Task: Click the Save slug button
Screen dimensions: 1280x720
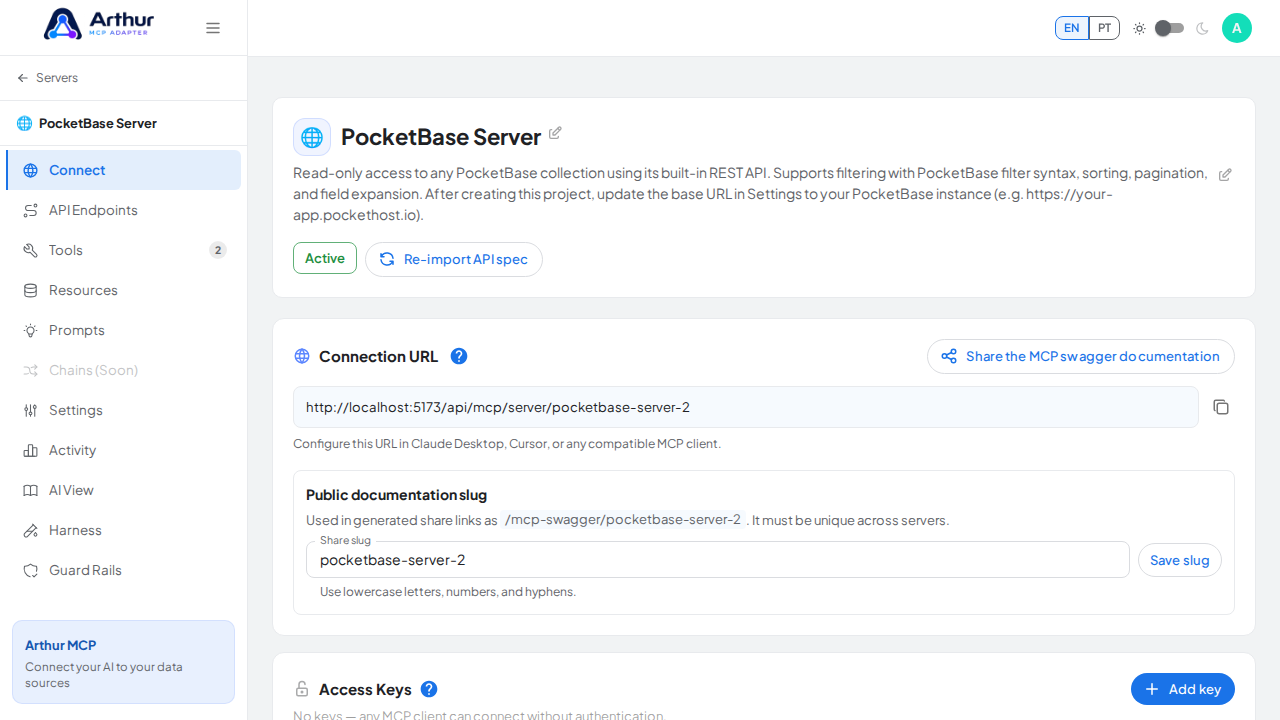Action: point(1180,560)
